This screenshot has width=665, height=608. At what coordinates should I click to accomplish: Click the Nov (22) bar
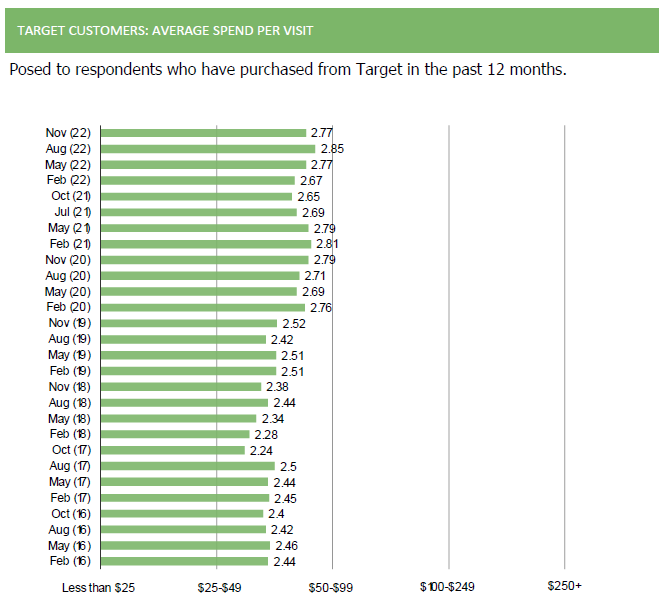pos(203,132)
